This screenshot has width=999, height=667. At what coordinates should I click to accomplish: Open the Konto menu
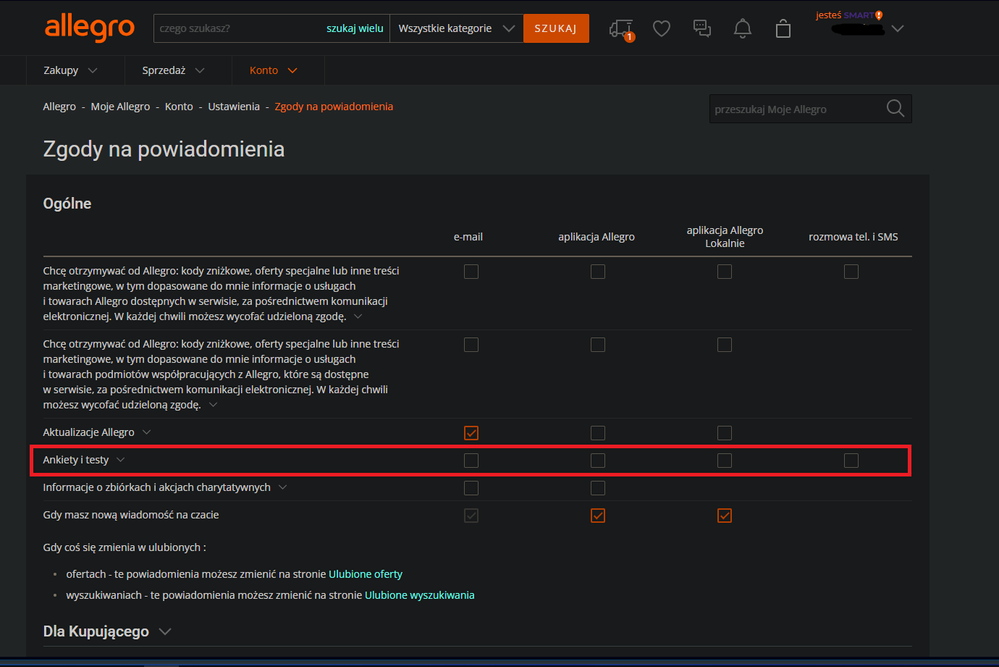(273, 70)
